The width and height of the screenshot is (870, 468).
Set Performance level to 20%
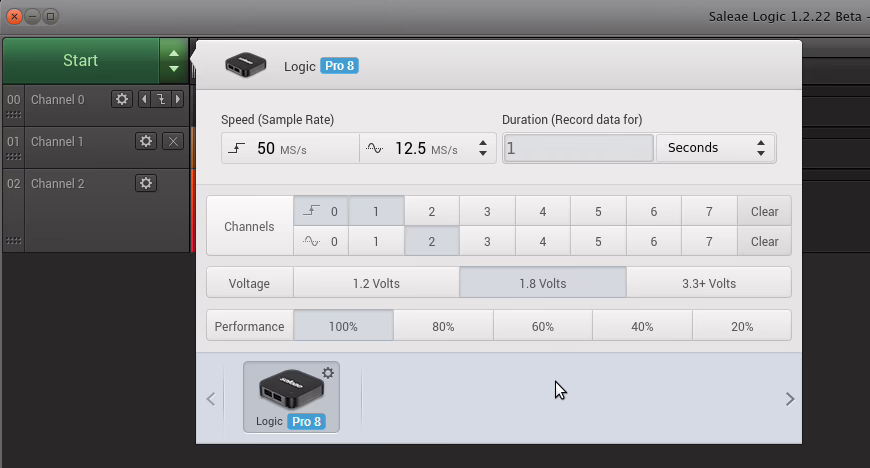pos(741,326)
